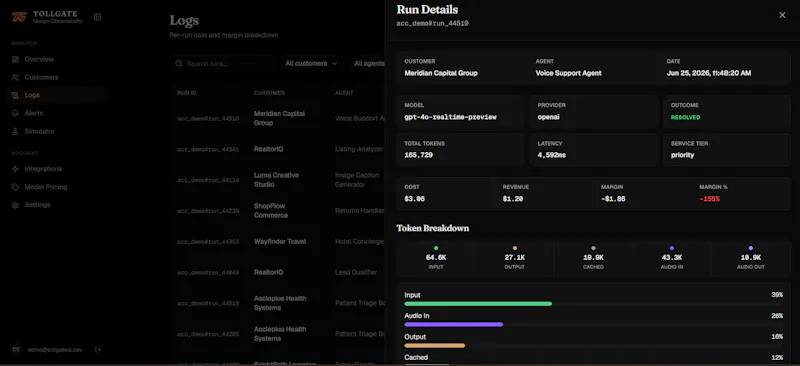Viewport: 800px width, 366px height.
Task: Sort by the AGENT column header
Action: 344,93
